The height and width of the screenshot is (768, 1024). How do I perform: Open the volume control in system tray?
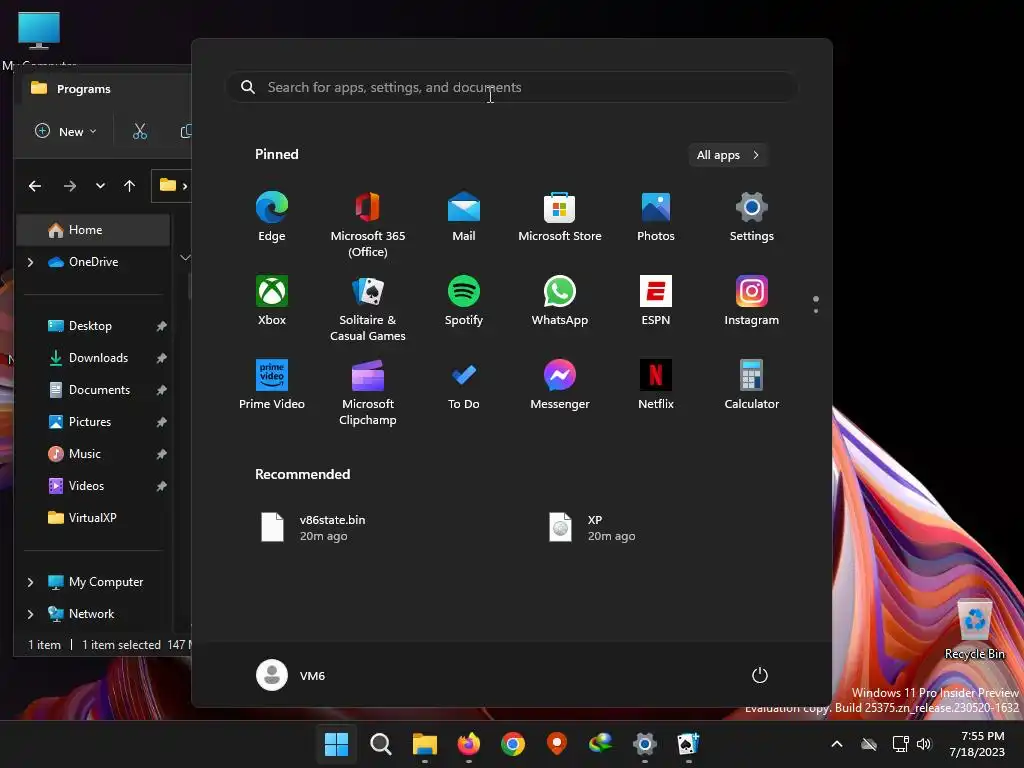pos(924,744)
